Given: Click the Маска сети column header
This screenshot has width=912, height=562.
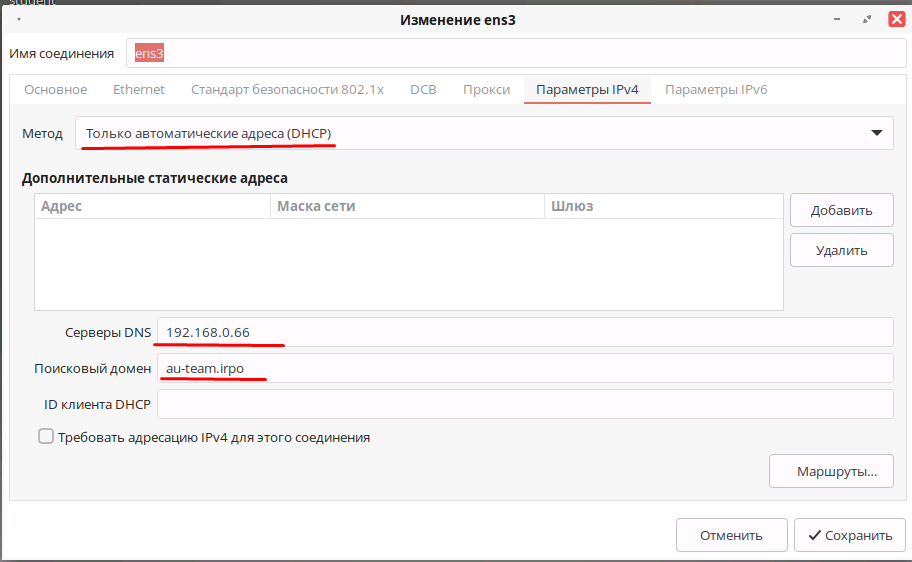Looking at the screenshot, I should 408,206.
